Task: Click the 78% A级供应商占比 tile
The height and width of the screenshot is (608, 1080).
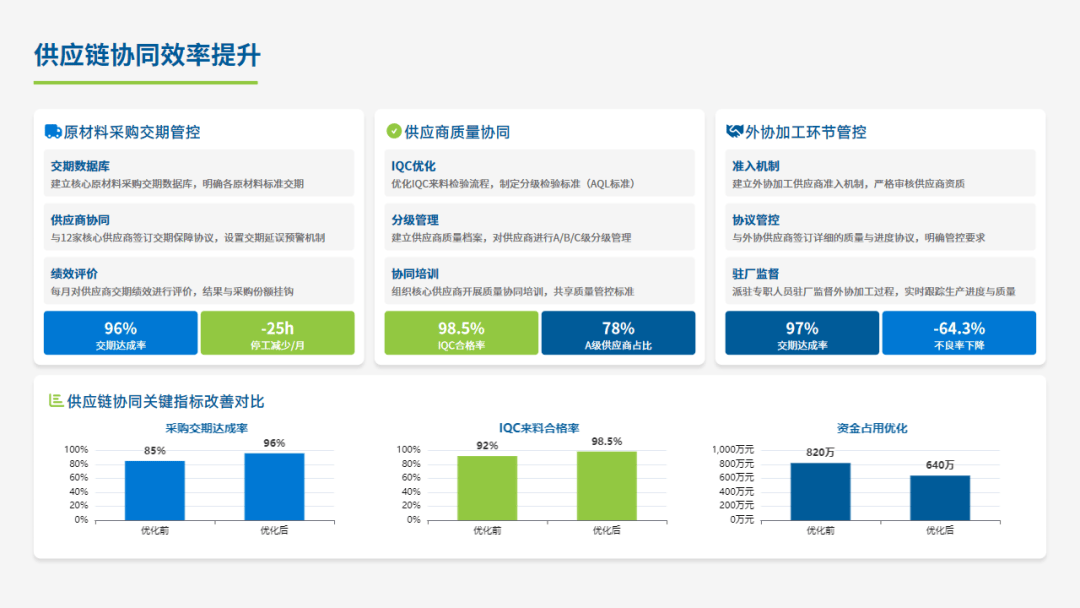Action: [x=618, y=333]
